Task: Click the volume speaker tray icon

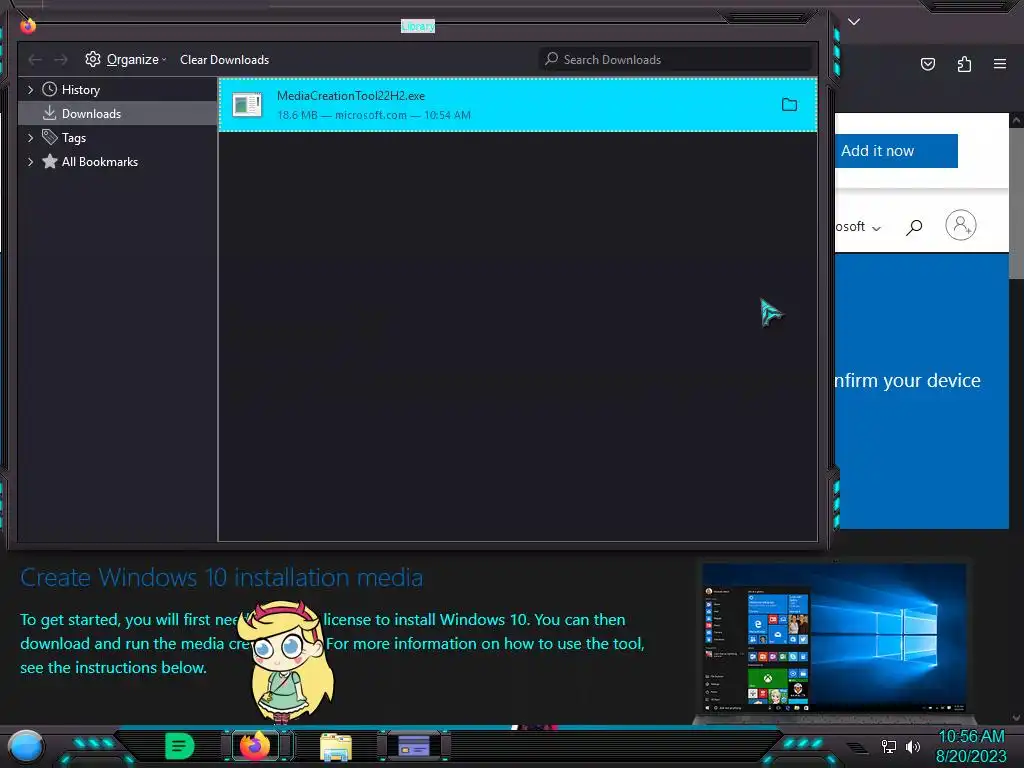Action: 912,746
